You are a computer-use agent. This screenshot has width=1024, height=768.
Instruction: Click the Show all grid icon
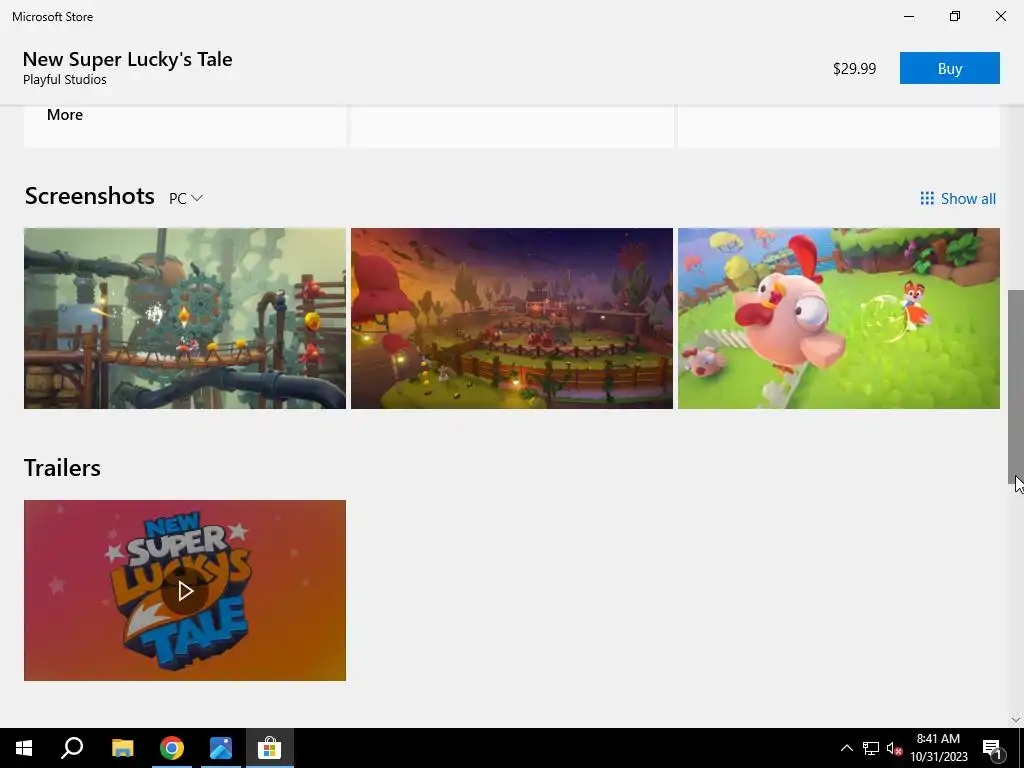[927, 198]
